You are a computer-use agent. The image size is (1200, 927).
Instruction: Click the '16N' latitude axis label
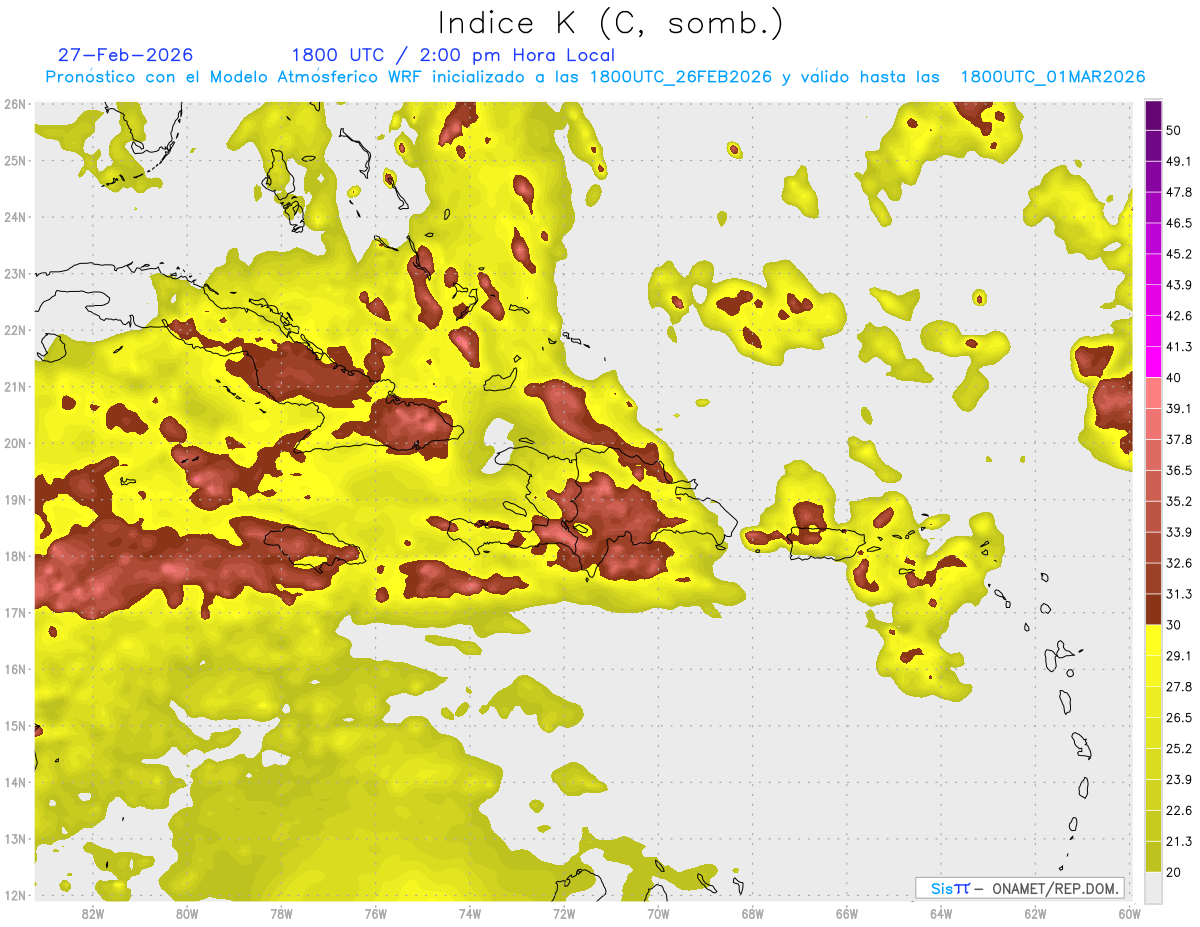(x=15, y=669)
